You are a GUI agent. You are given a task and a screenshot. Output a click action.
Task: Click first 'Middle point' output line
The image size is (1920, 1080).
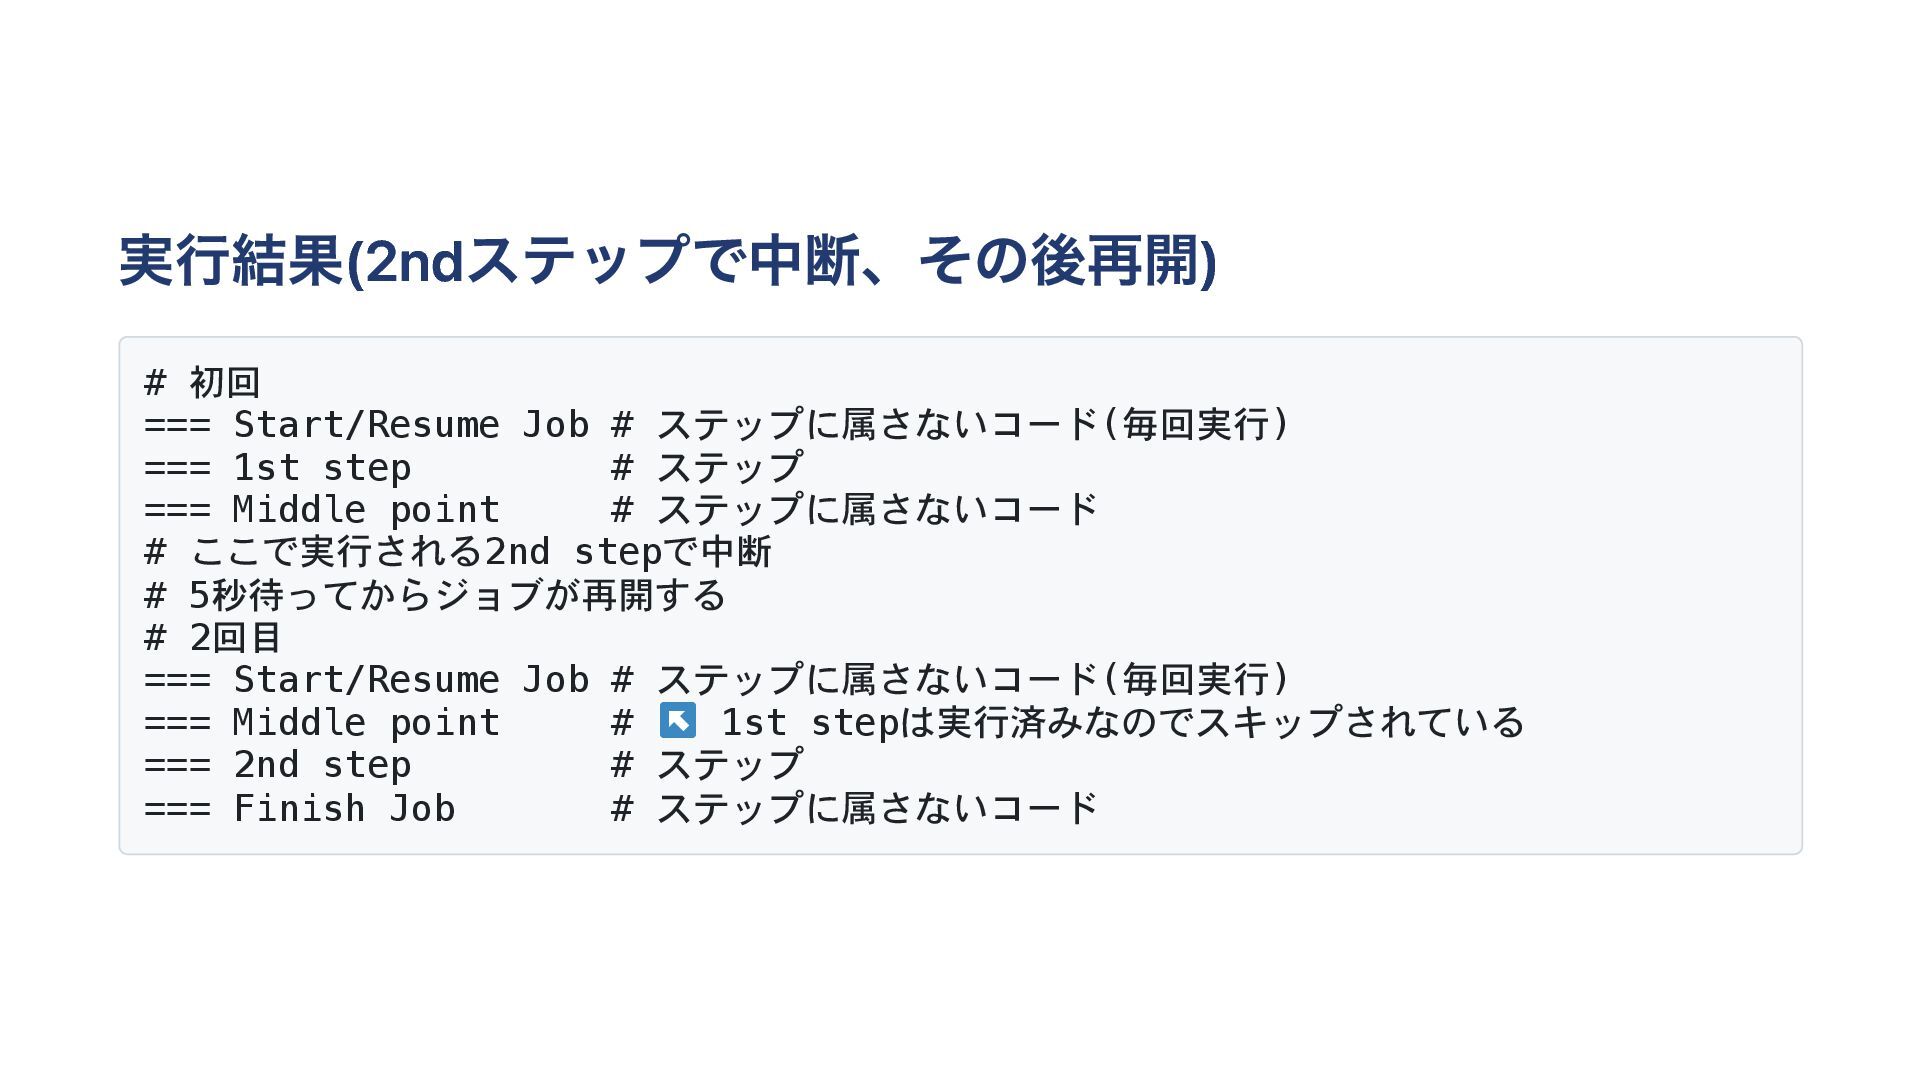[321, 510]
